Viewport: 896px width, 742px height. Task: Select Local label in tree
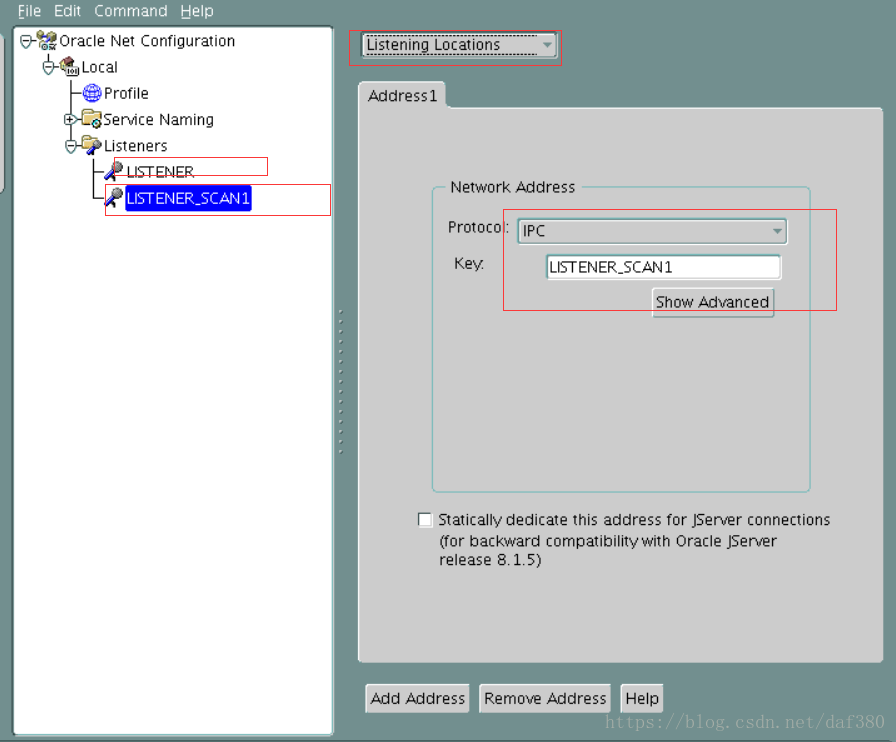[99, 67]
